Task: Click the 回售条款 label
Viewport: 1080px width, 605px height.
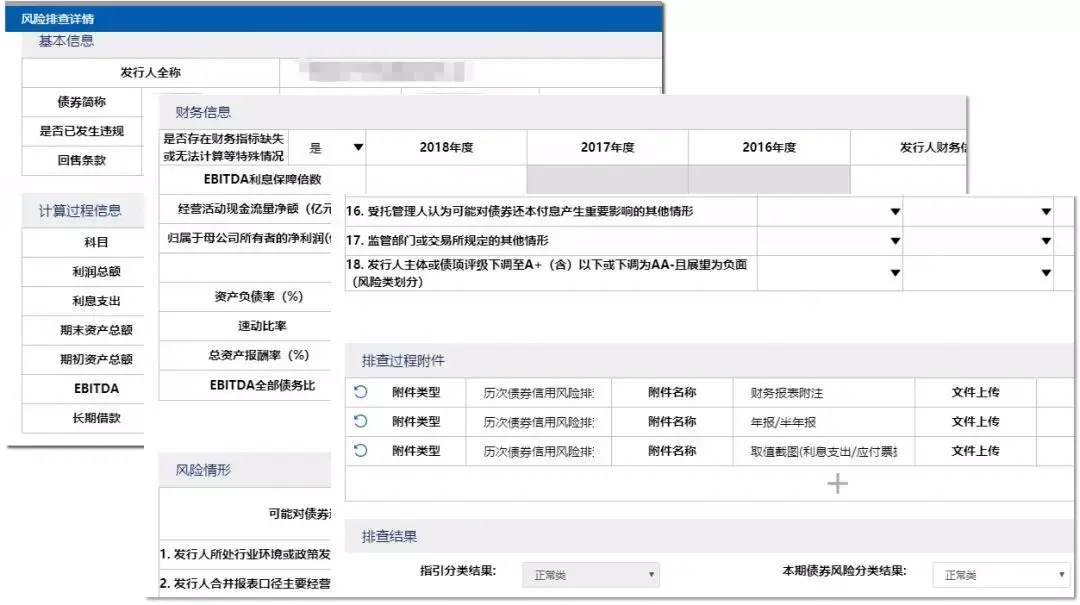Action: [81, 161]
